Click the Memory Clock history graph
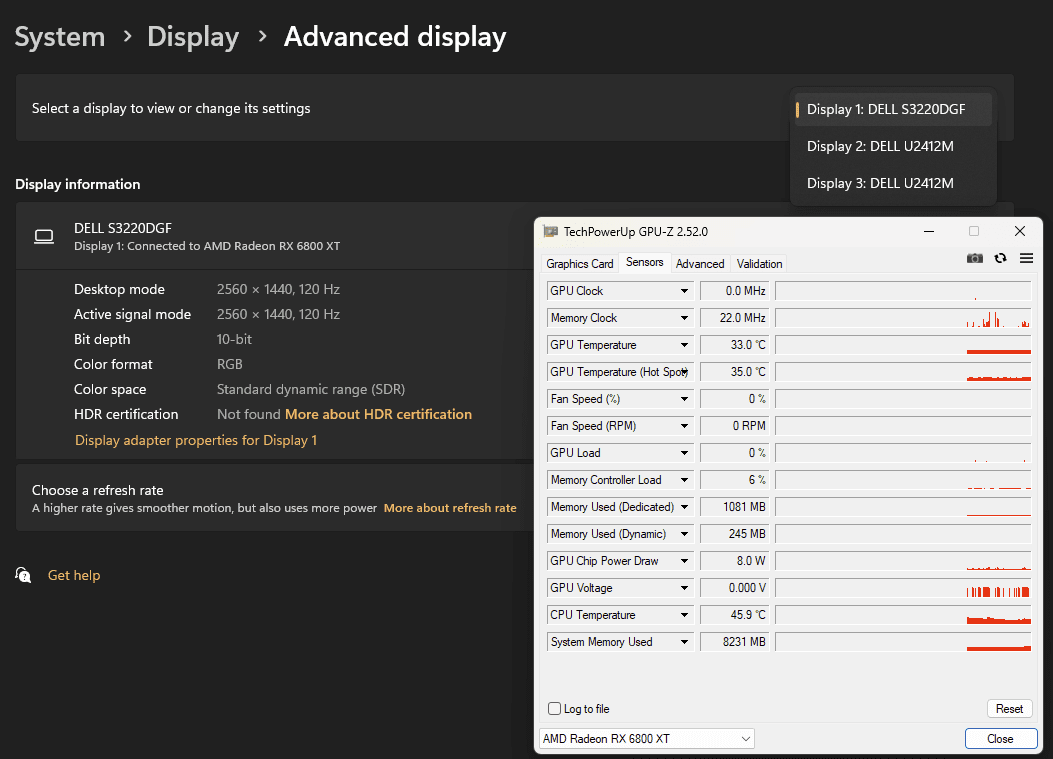Image resolution: width=1053 pixels, height=759 pixels. [903, 318]
